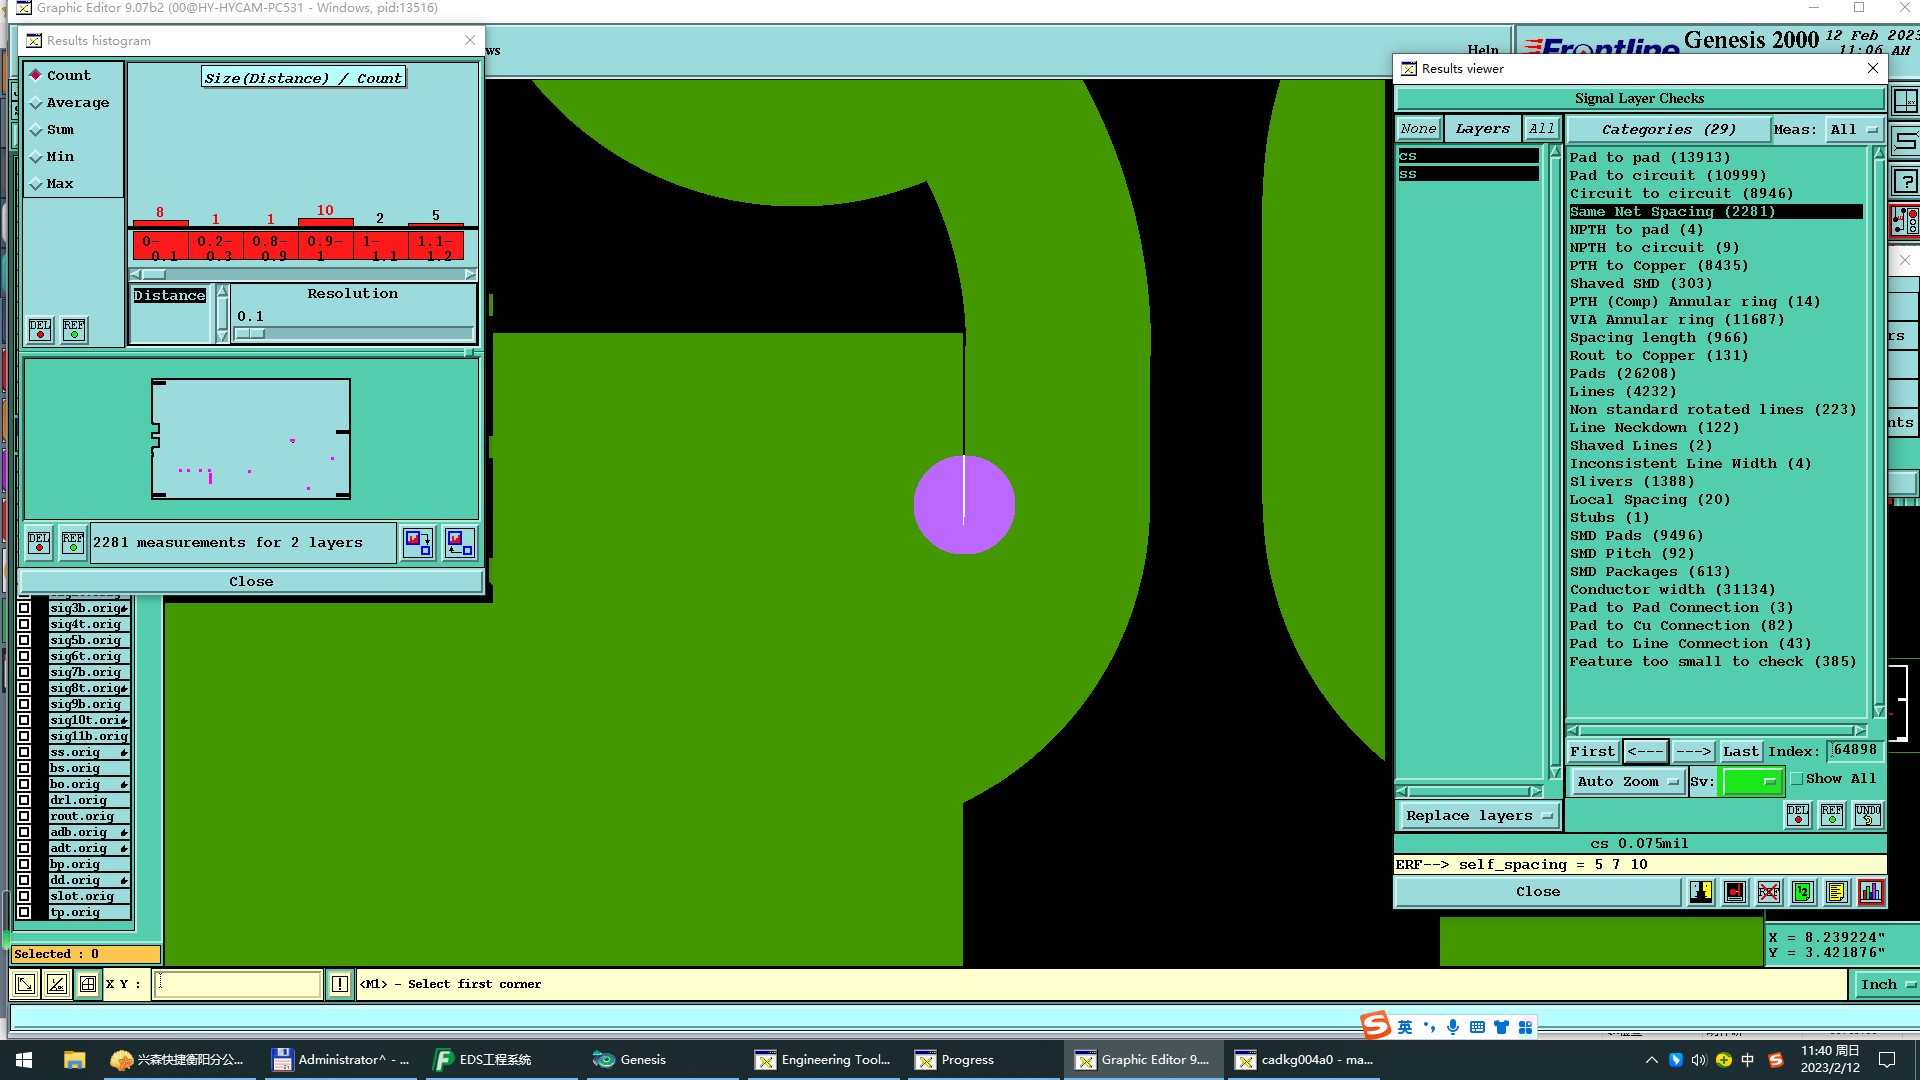Select Slivers (1388) category entry

click(x=1631, y=482)
